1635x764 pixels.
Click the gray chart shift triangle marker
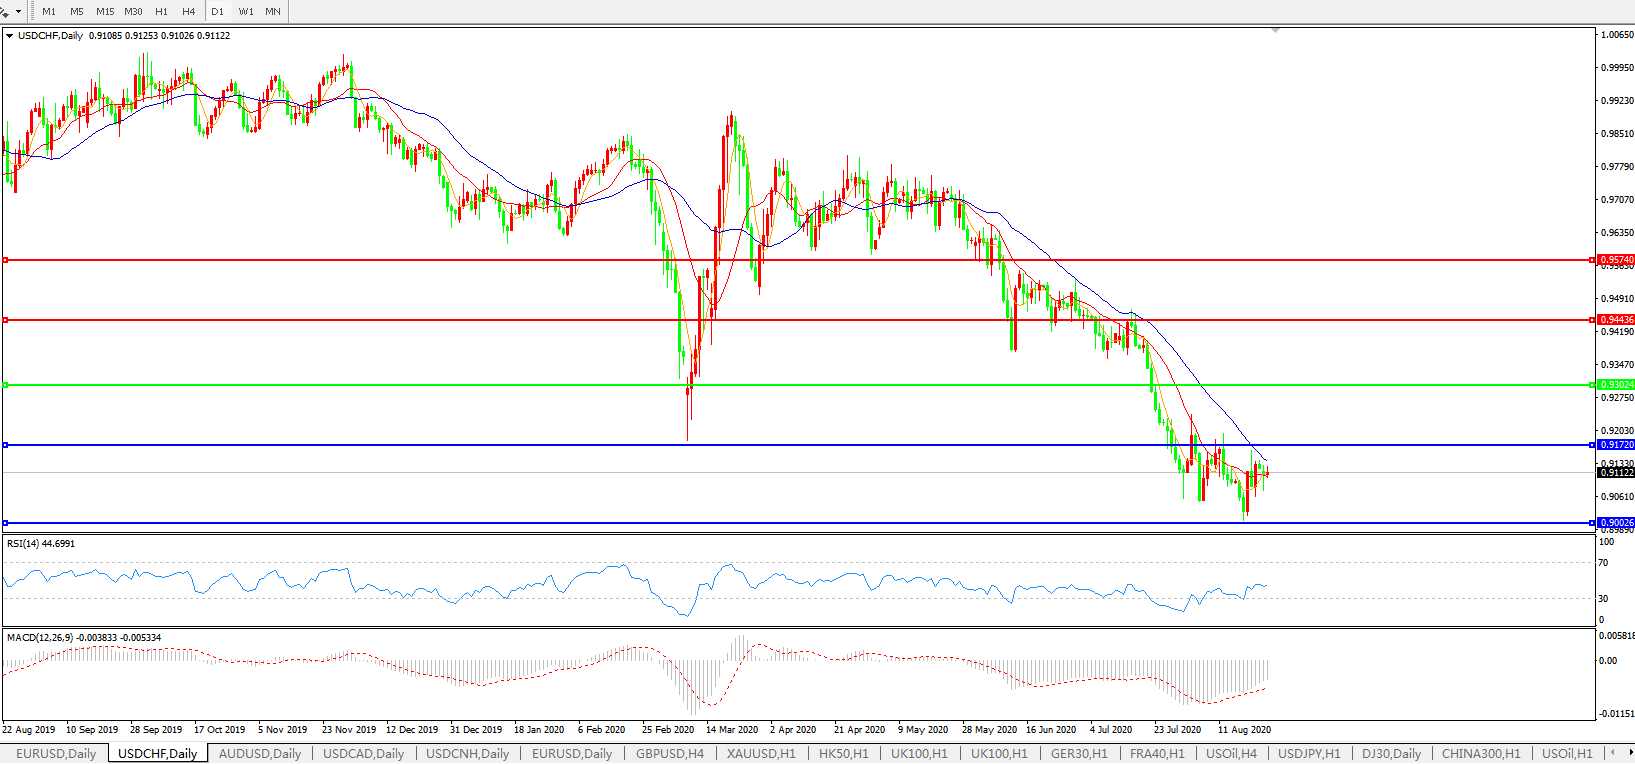tap(1275, 31)
